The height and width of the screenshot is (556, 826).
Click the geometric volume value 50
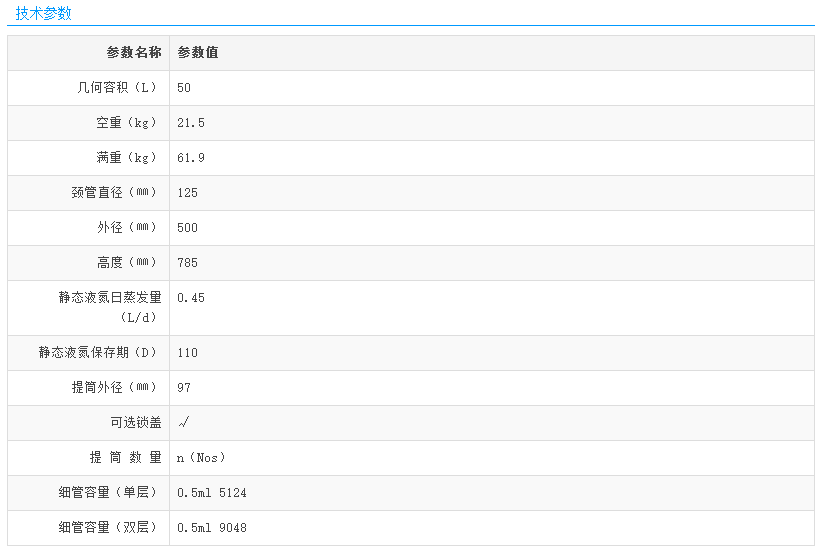tap(184, 88)
